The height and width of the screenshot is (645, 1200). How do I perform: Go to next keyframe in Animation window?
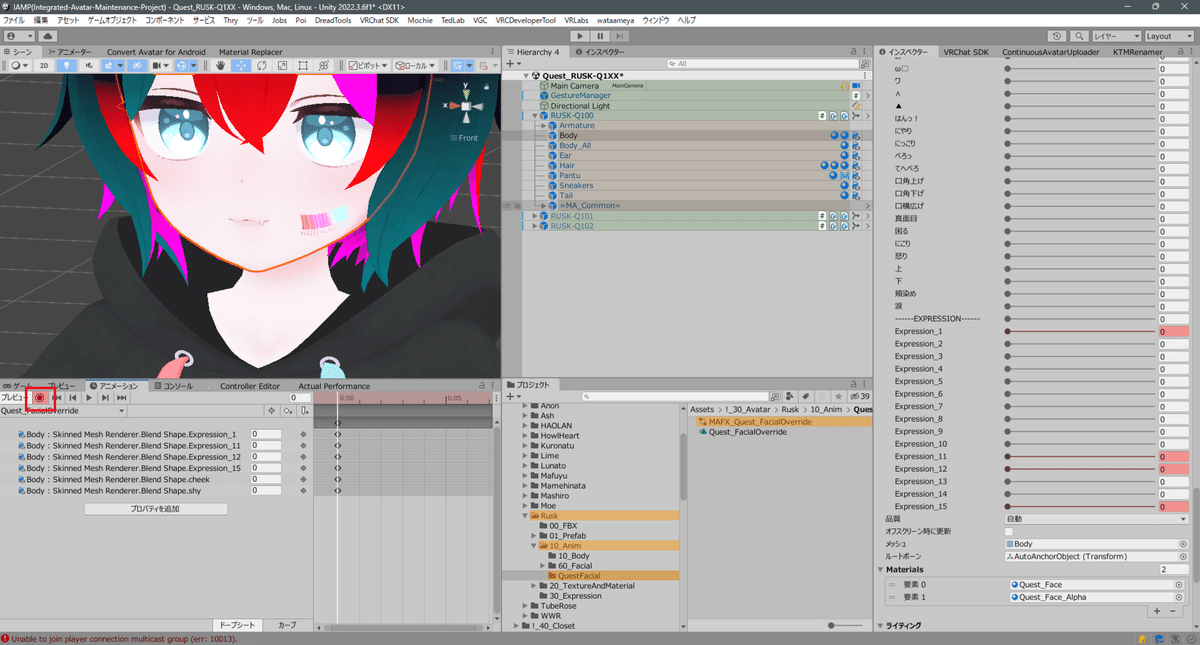(x=105, y=398)
